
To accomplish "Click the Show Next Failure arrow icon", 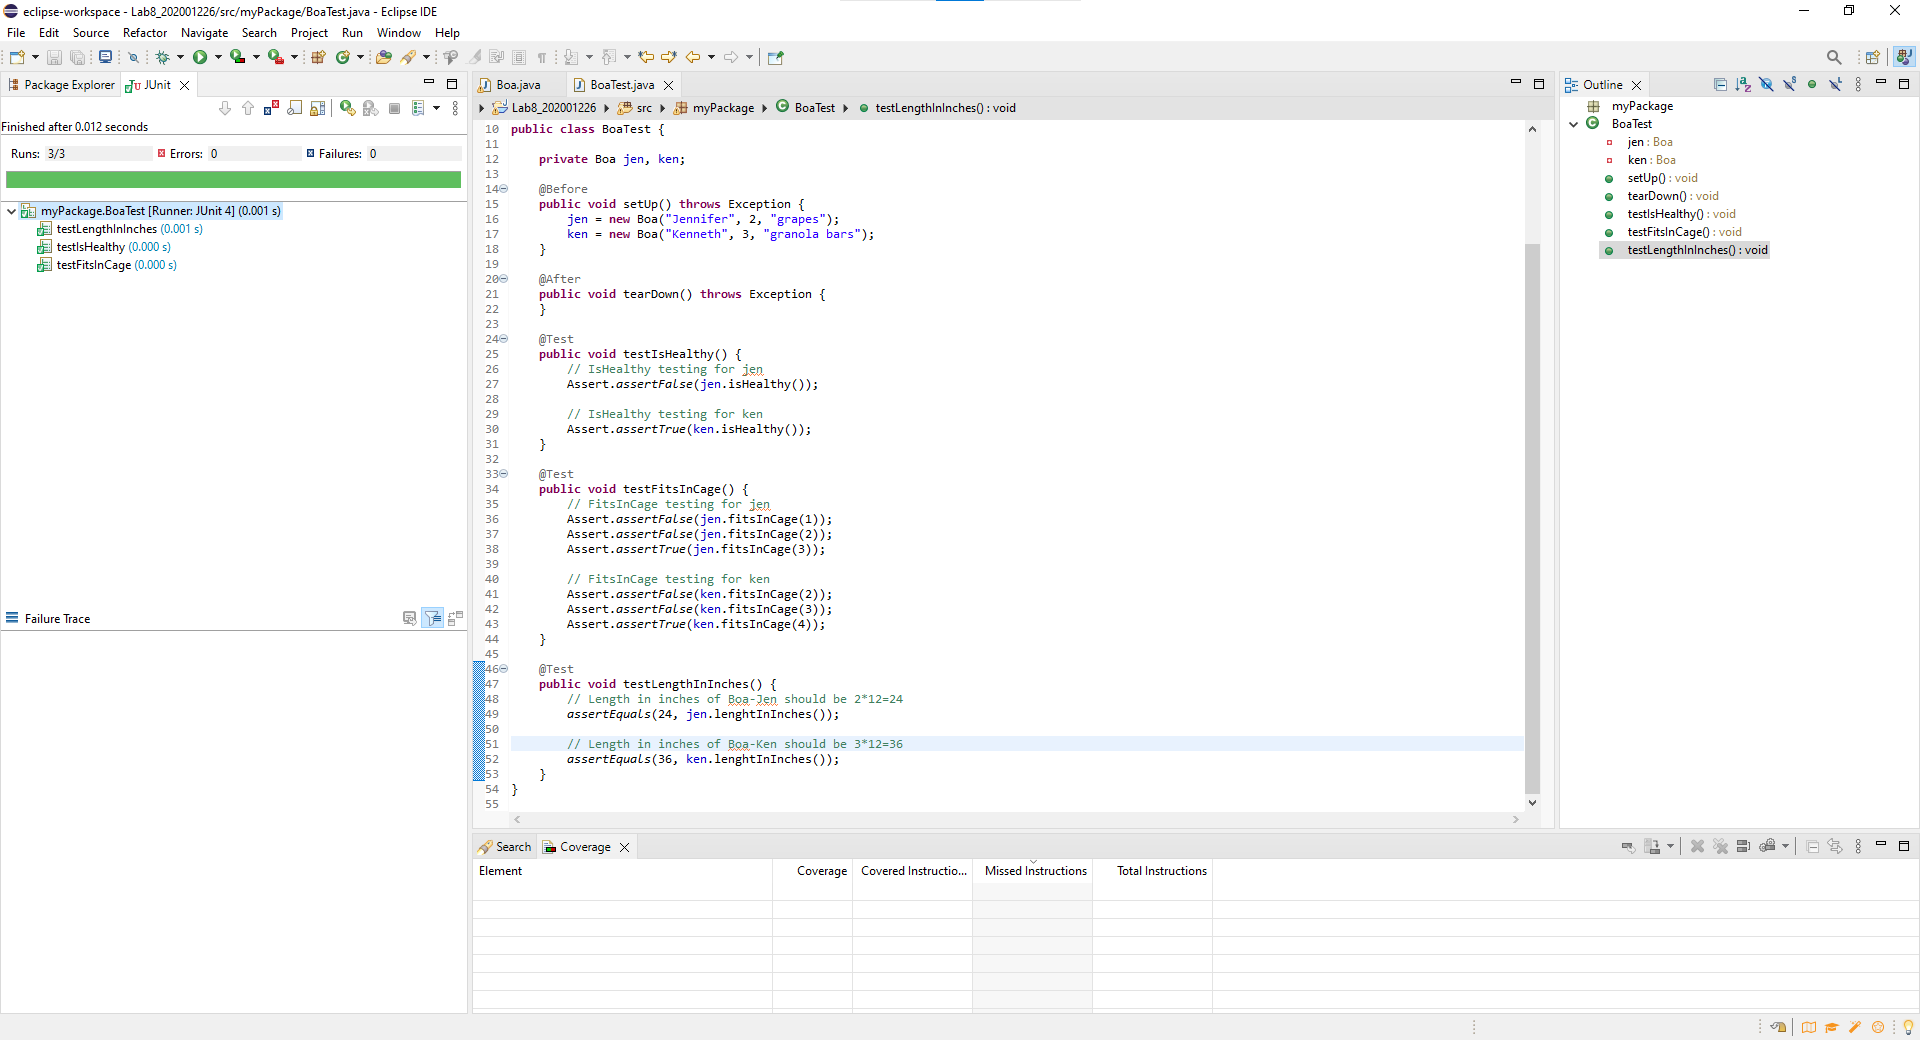I will (x=225, y=108).
